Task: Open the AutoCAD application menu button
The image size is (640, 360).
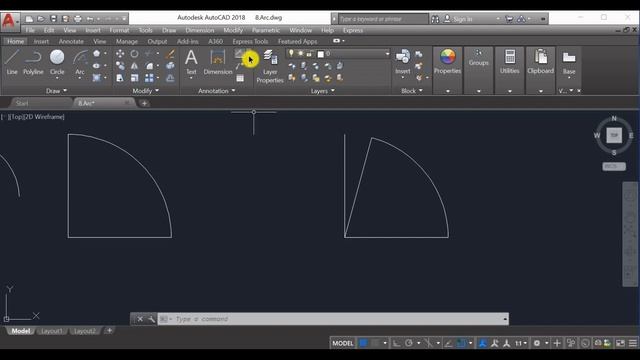Action: (x=9, y=21)
